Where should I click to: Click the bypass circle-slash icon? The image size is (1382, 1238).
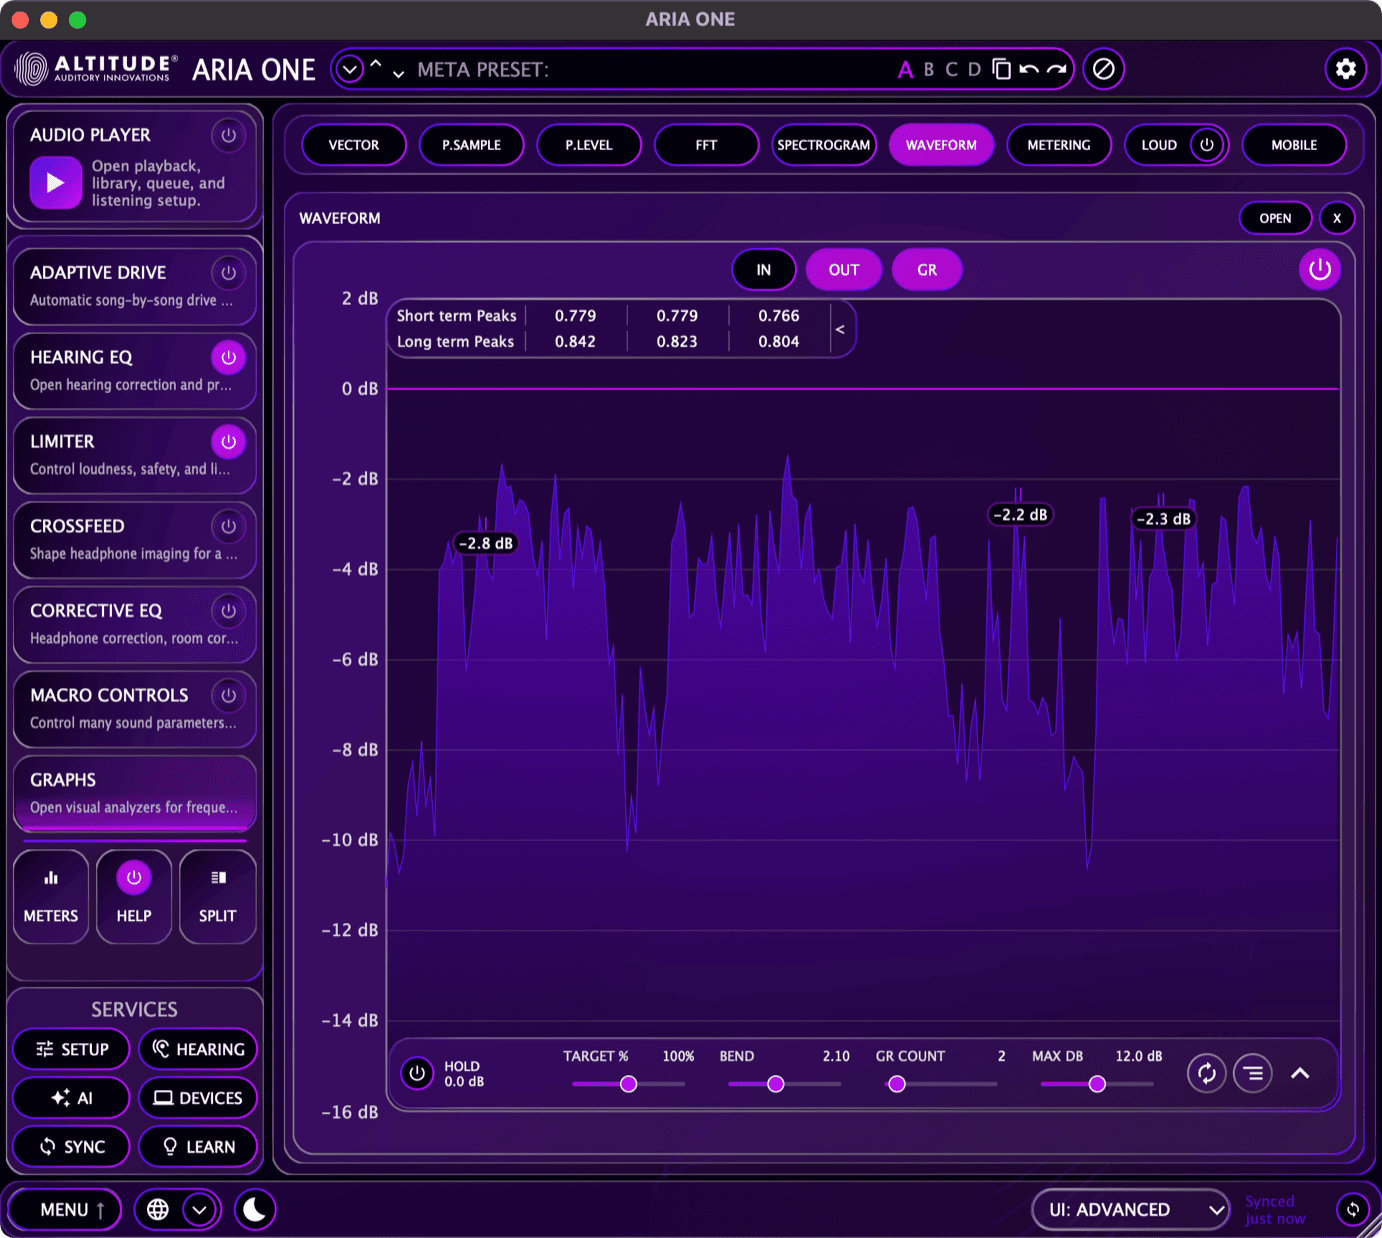(1104, 69)
